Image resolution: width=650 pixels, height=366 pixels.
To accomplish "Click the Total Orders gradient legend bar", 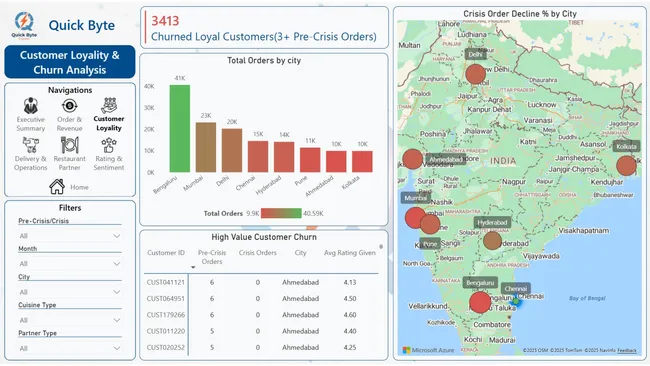I will coord(281,213).
